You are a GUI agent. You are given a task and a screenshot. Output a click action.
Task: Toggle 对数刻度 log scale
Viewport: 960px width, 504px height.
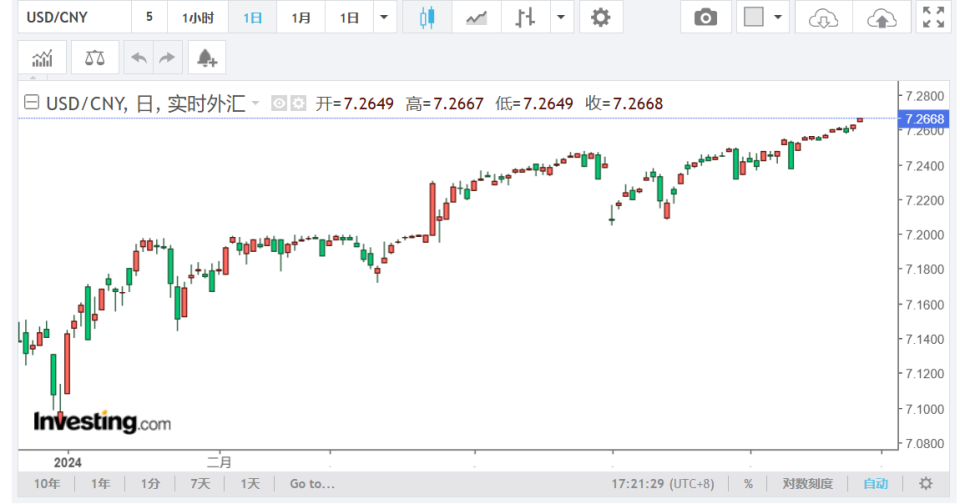point(808,484)
